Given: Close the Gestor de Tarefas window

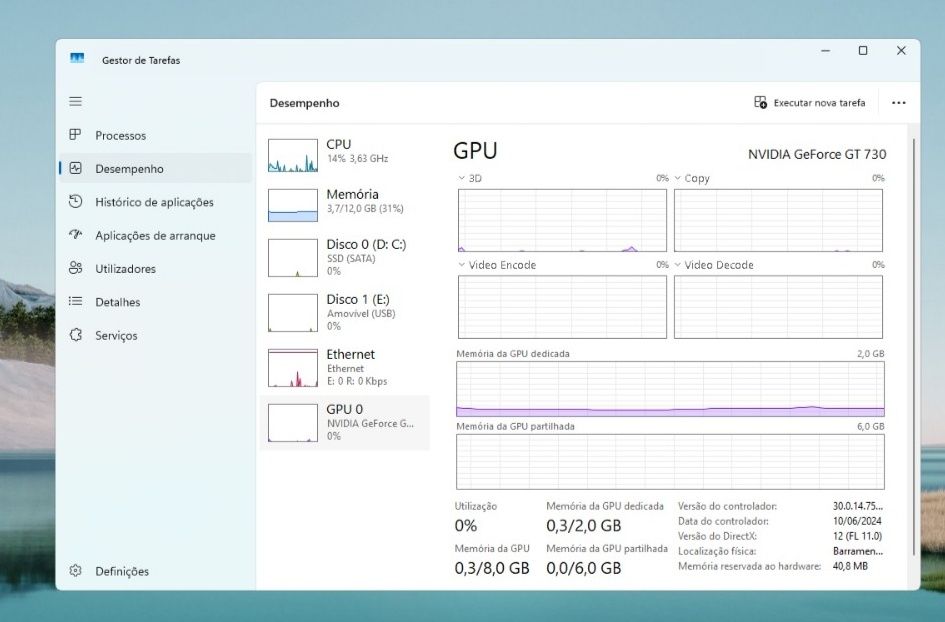Looking at the screenshot, I should [x=901, y=51].
